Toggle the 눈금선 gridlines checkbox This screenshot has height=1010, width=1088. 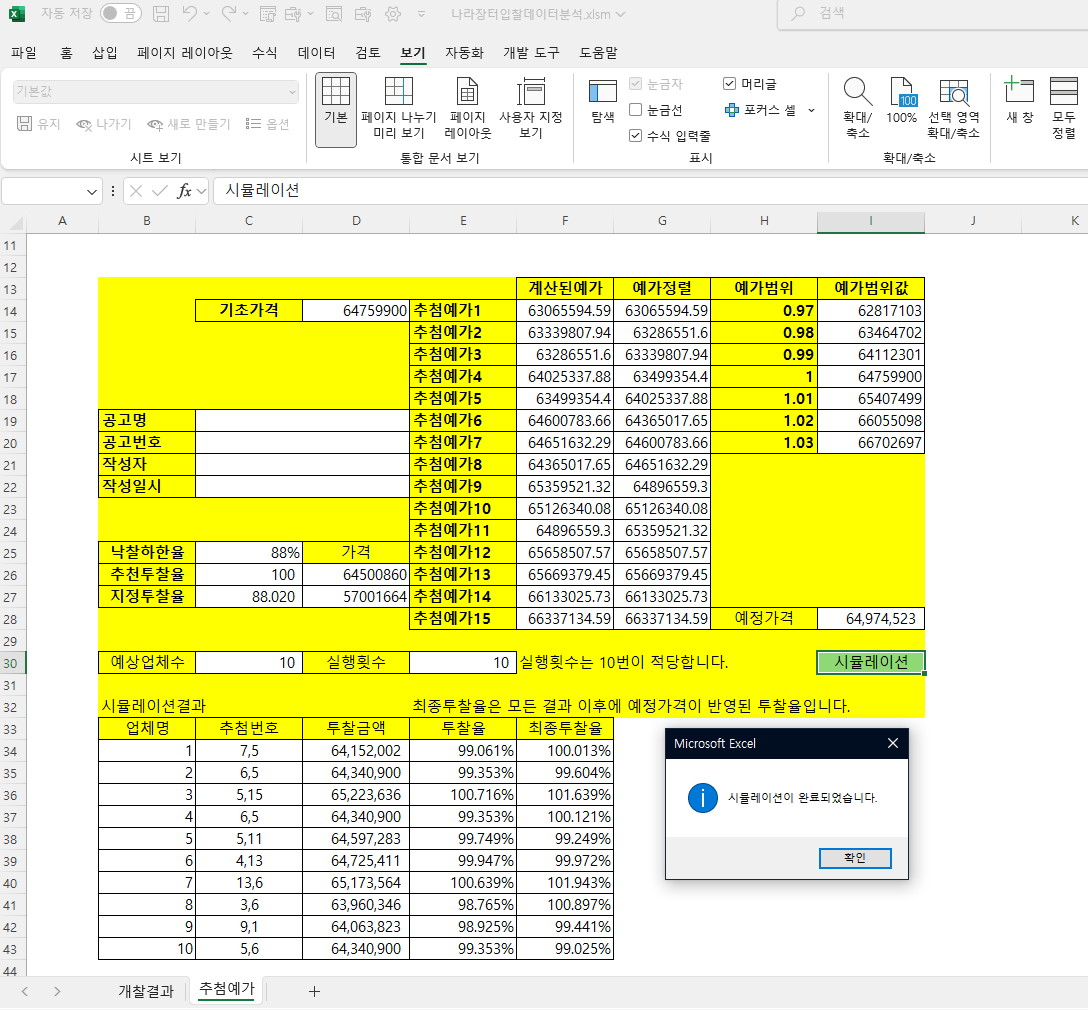point(635,110)
